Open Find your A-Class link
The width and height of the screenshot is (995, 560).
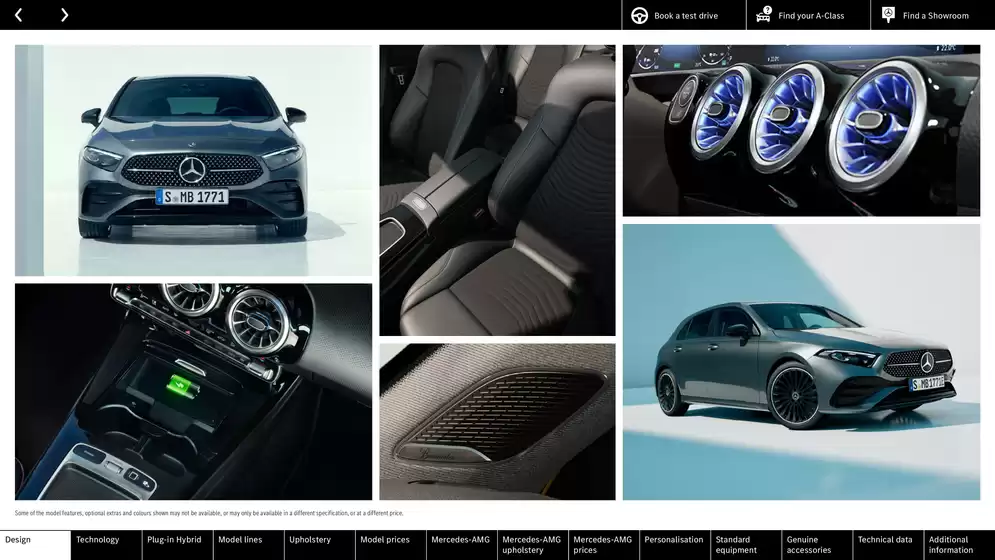(x=808, y=15)
